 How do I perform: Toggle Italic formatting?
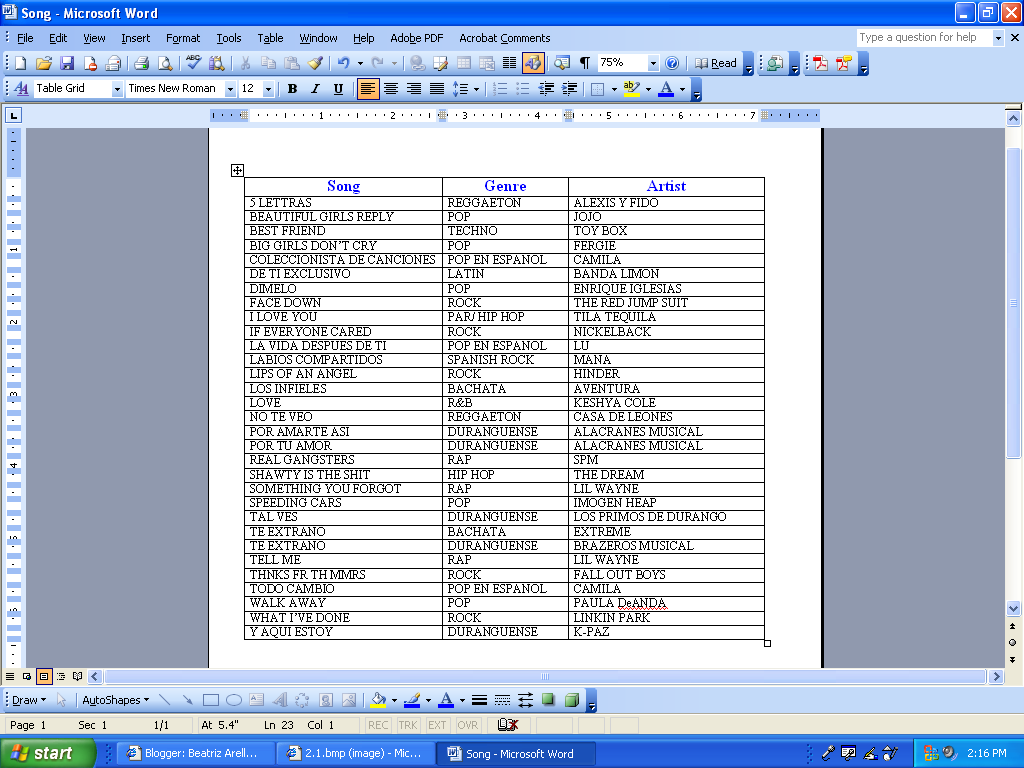(x=315, y=89)
